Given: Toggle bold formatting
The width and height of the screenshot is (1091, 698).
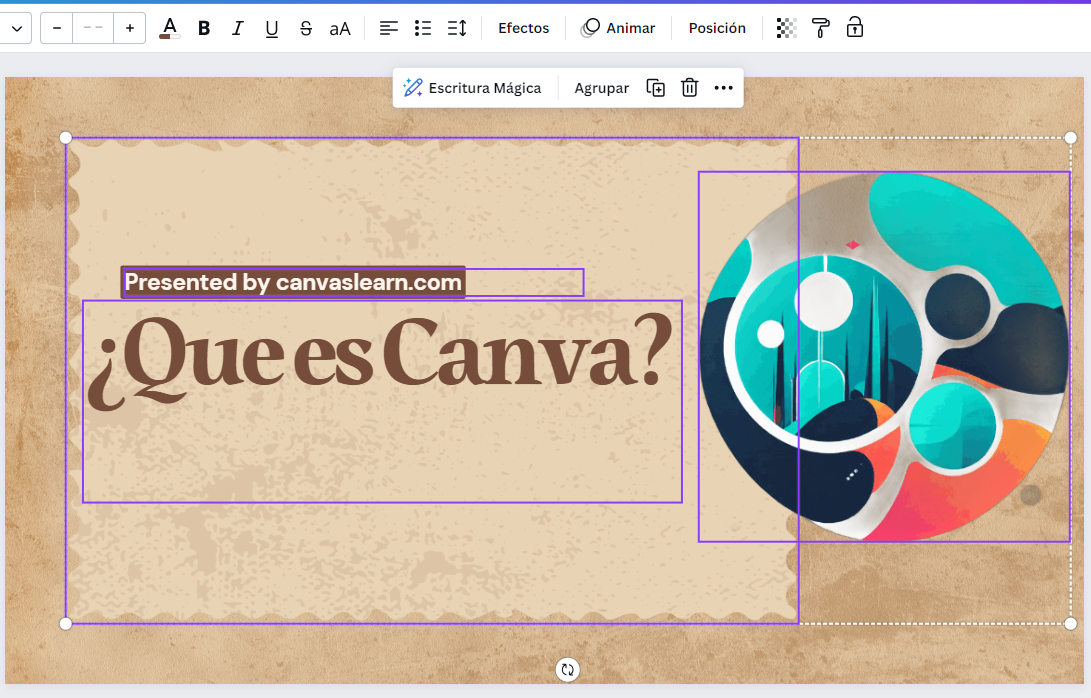Looking at the screenshot, I should pyautogui.click(x=203, y=28).
